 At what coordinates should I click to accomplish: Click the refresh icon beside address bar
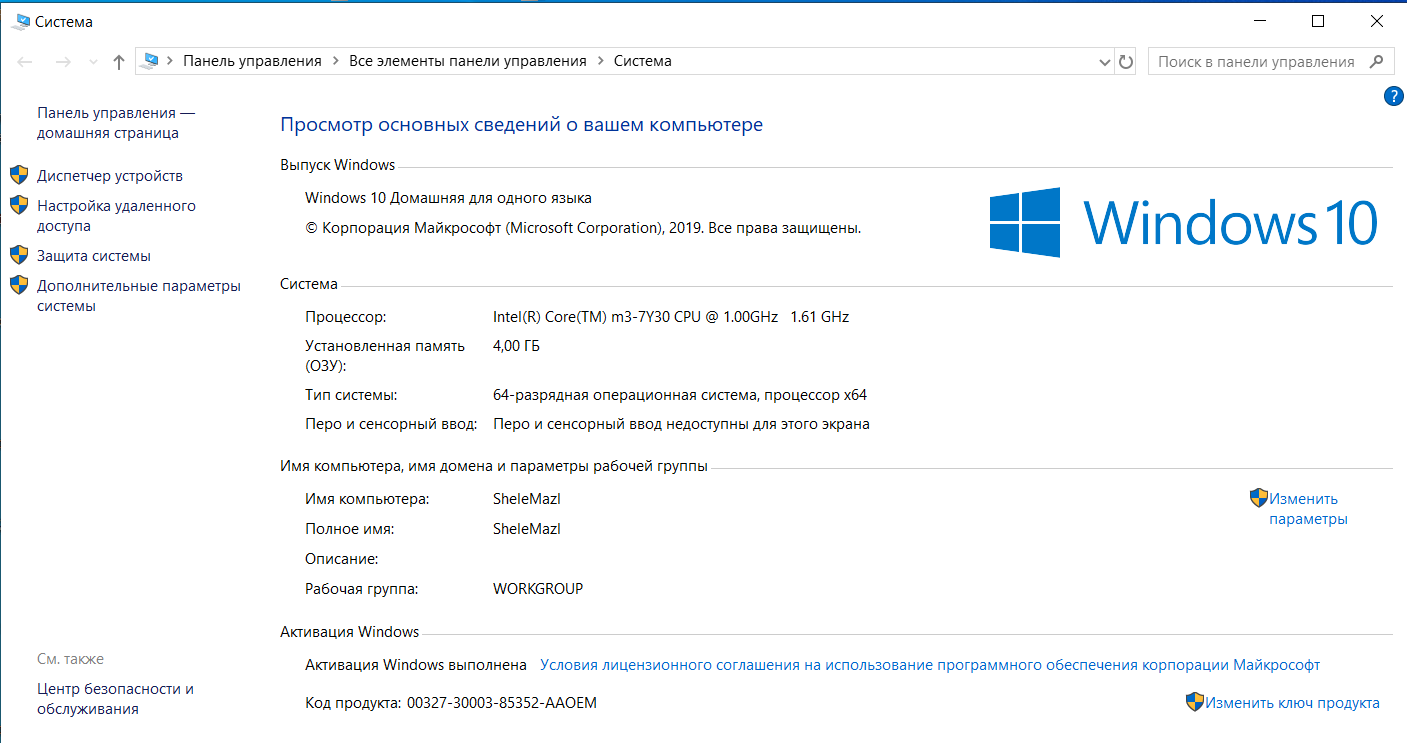[x=1126, y=61]
